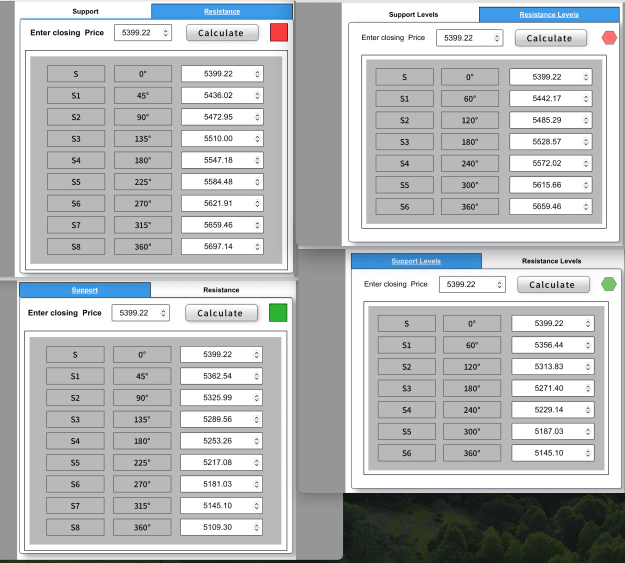Screen dimensions: 625x563
Task: Select highlighted Support Levels tab
Action: [416, 261]
